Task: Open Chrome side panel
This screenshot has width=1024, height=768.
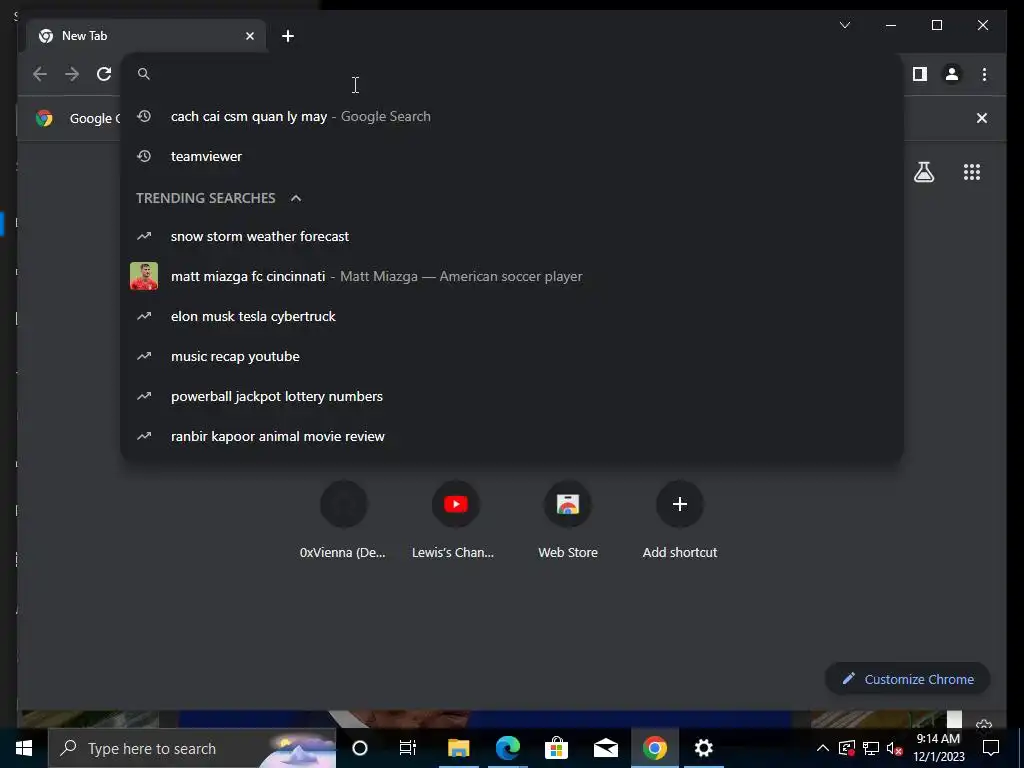Action: pyautogui.click(x=920, y=74)
